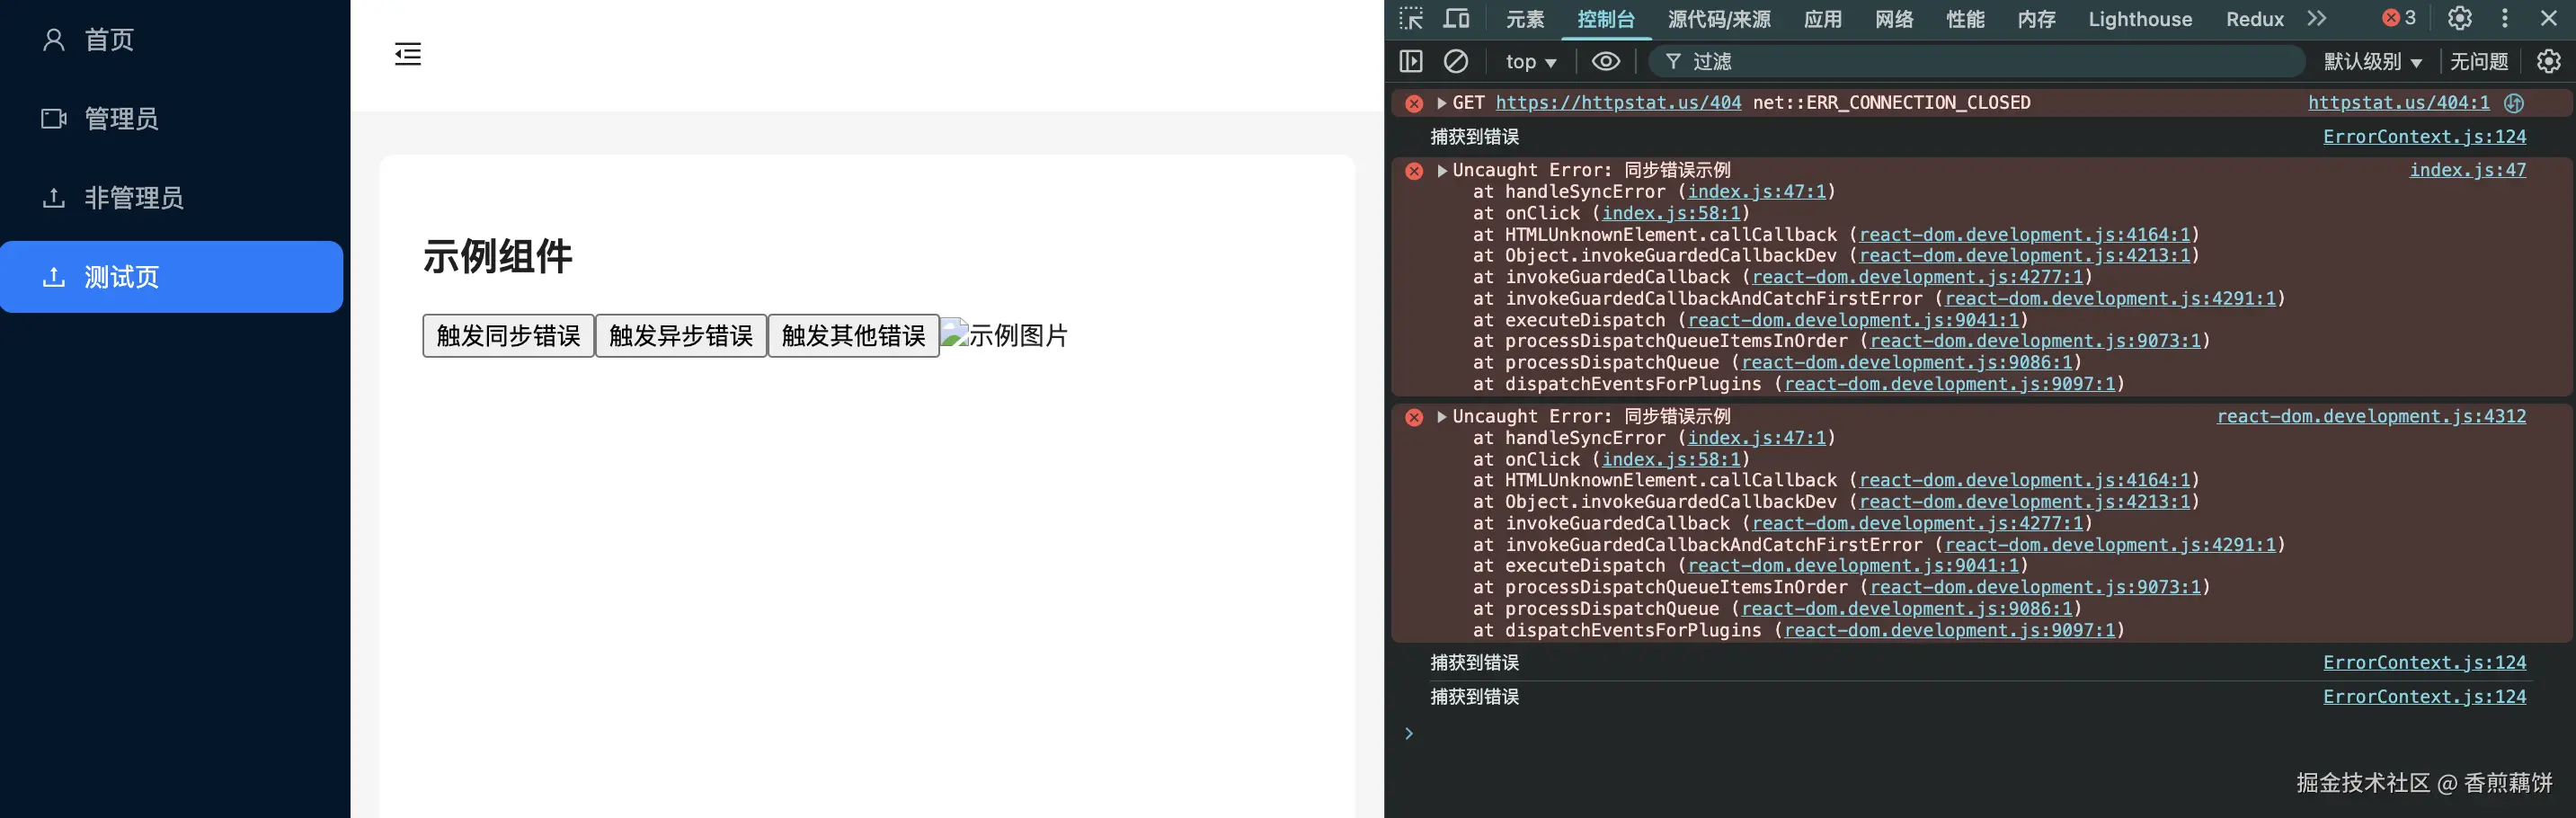
Task: Click the upload icon beside 测试页
Action: point(54,277)
